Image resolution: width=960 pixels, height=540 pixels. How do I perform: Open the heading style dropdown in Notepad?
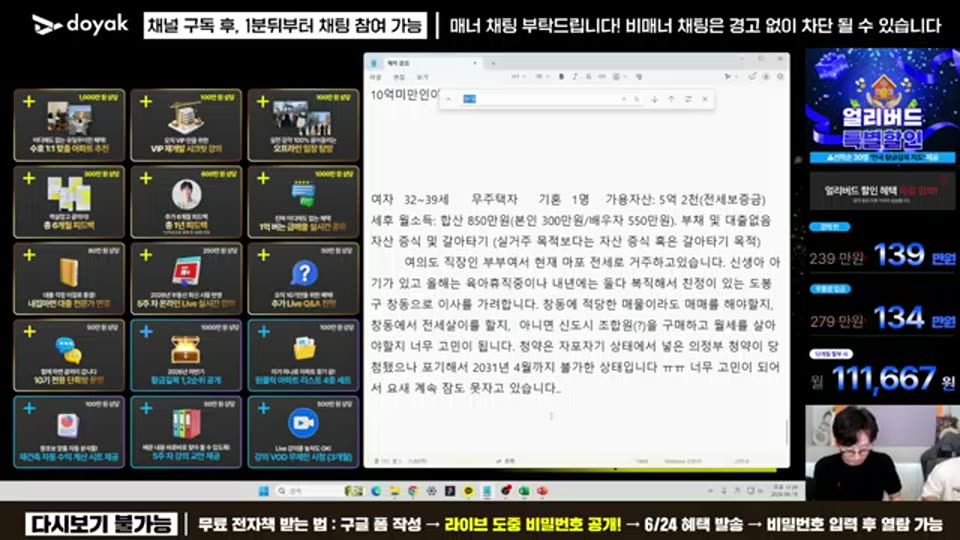(x=519, y=77)
